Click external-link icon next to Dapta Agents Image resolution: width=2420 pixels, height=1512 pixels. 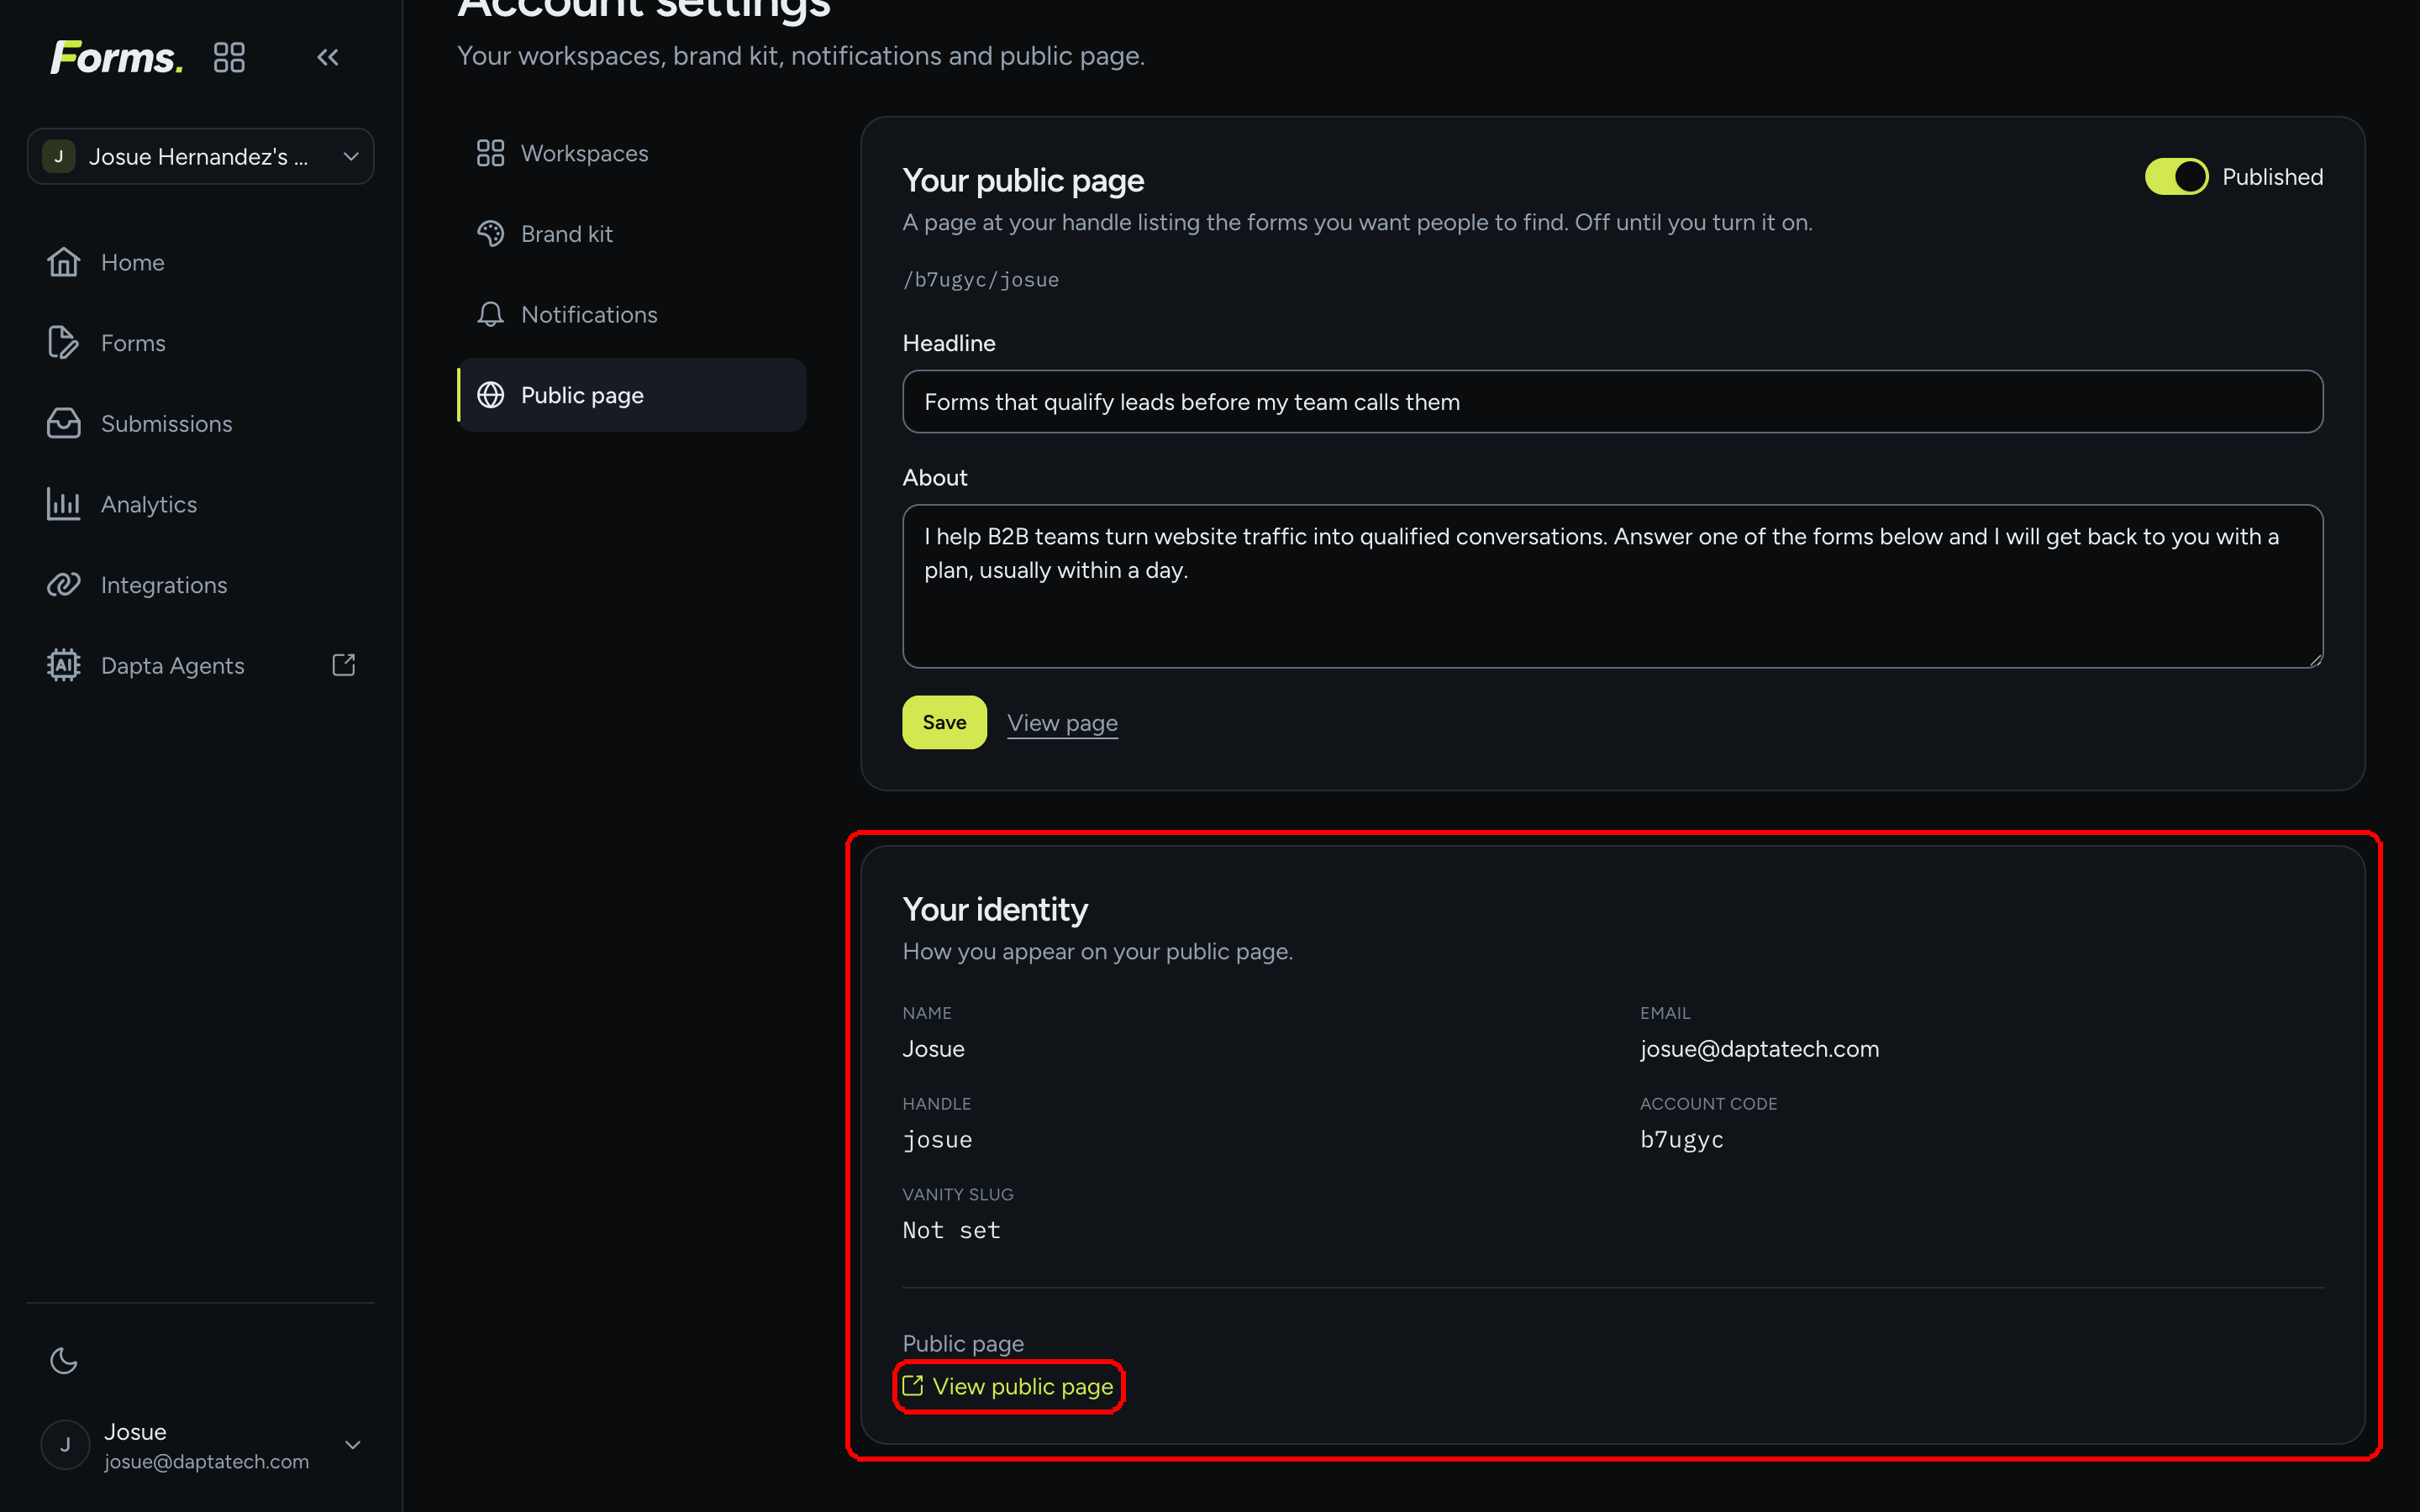tap(343, 665)
